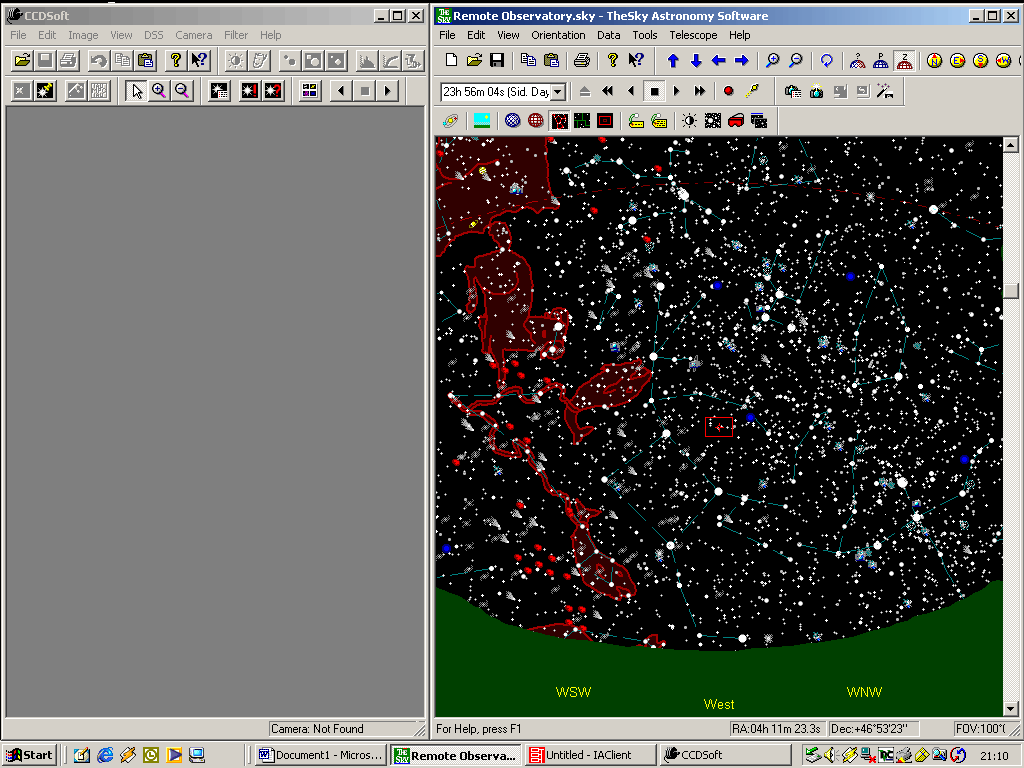
Task: Open the Data menu in TheSky
Action: pos(608,35)
